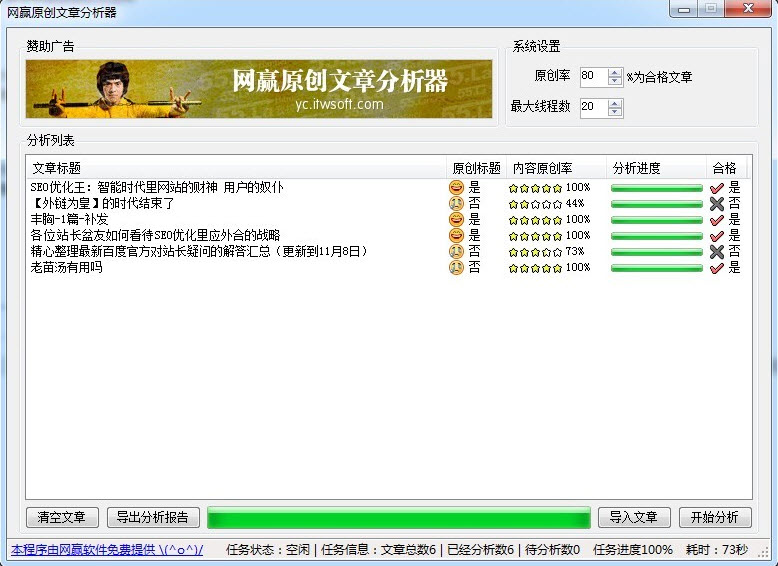This screenshot has width=778, height=566.
Task: Click the 已经分析数6 status entry
Action: [480, 550]
